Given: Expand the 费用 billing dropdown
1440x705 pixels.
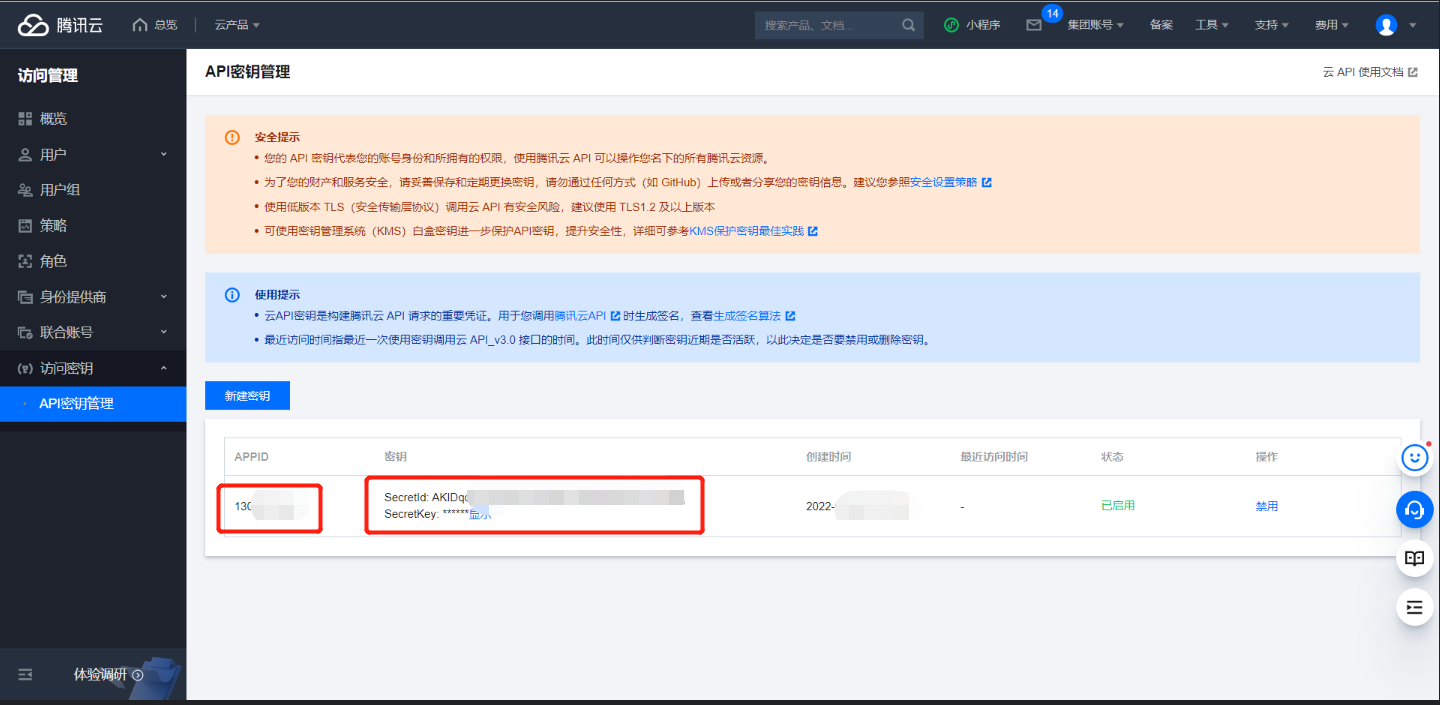Looking at the screenshot, I should (1332, 25).
